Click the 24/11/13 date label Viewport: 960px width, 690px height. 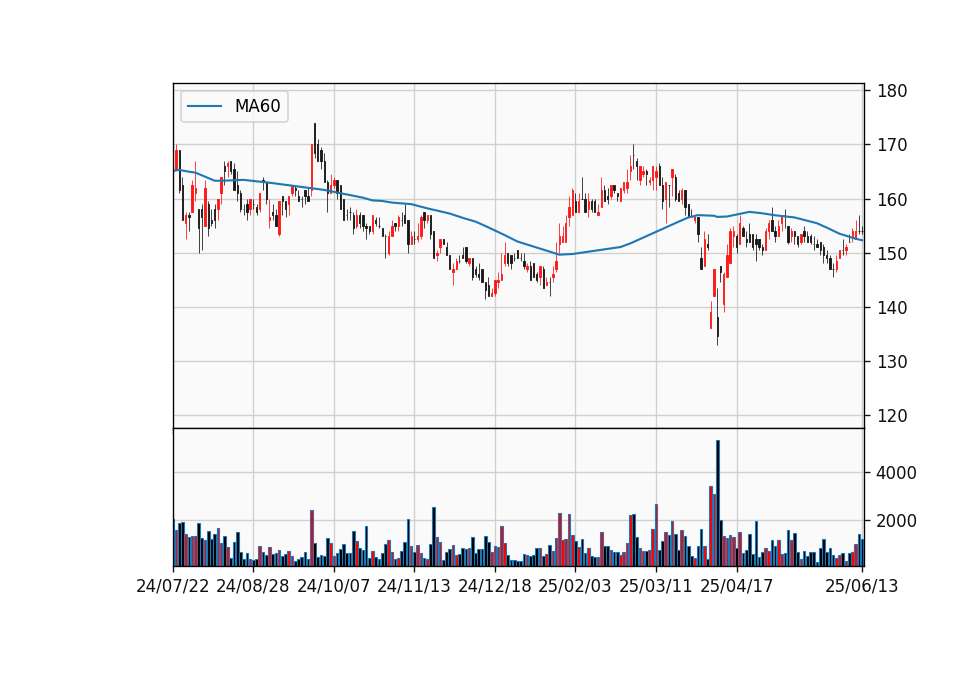414,586
